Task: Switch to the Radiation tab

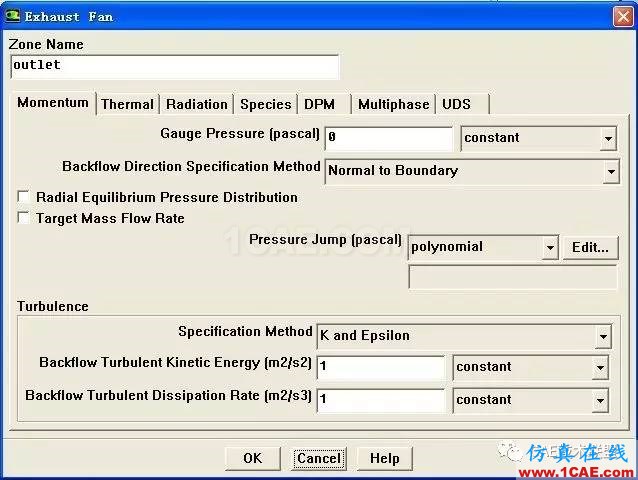Action: point(197,104)
